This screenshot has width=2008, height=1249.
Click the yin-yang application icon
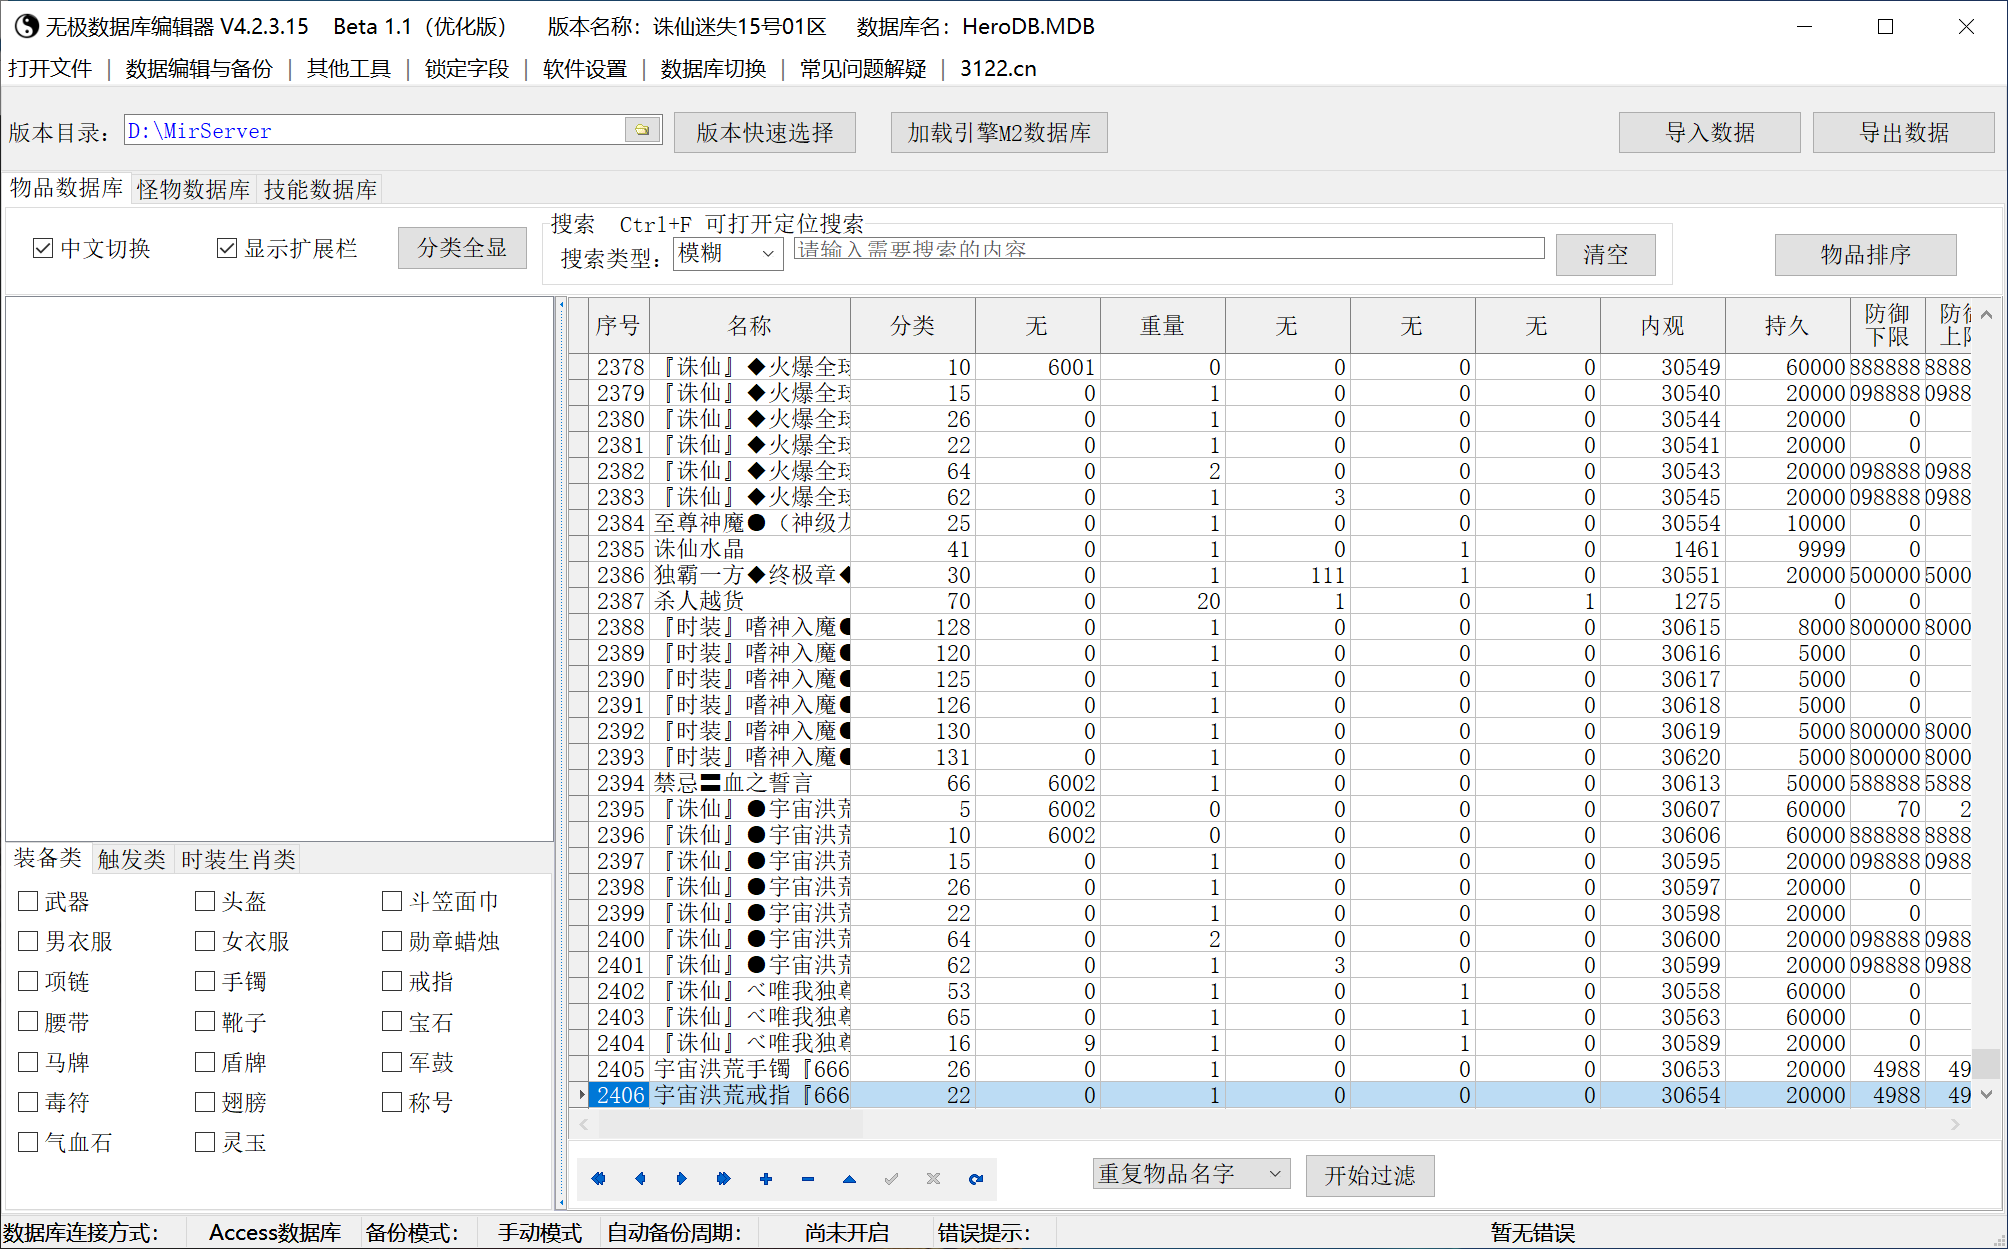tap(26, 26)
